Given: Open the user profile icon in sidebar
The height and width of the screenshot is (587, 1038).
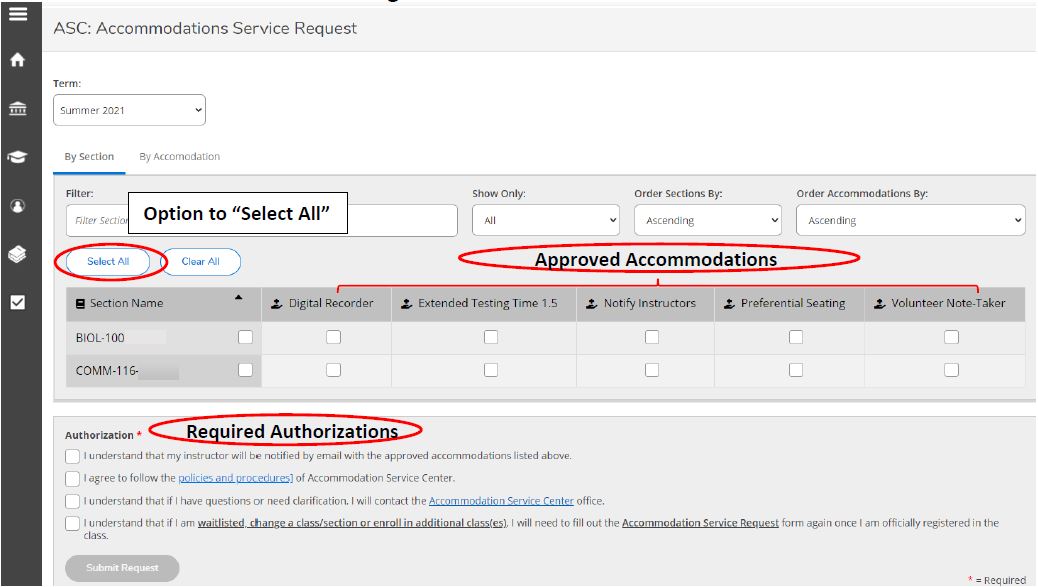Looking at the screenshot, I should [x=17, y=206].
